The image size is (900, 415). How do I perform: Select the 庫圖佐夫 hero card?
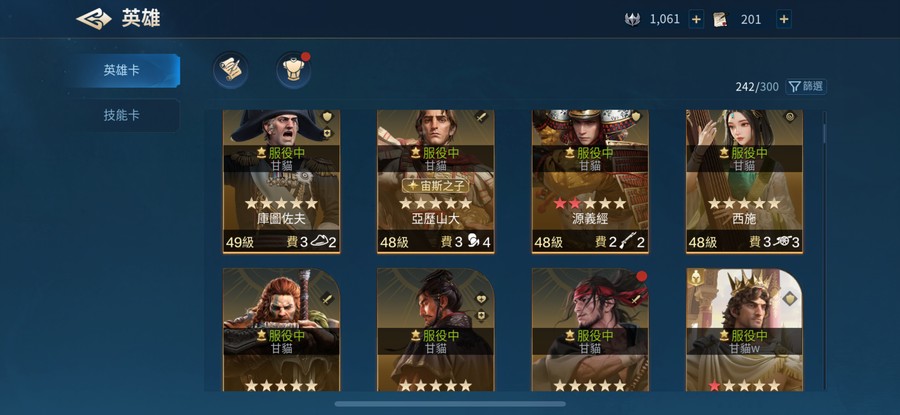[x=281, y=181]
